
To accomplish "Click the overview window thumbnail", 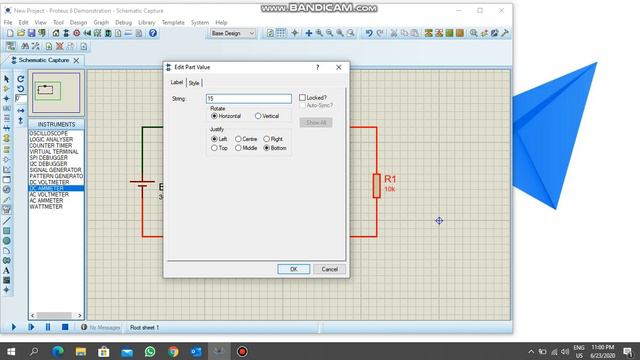I will click(x=56, y=93).
